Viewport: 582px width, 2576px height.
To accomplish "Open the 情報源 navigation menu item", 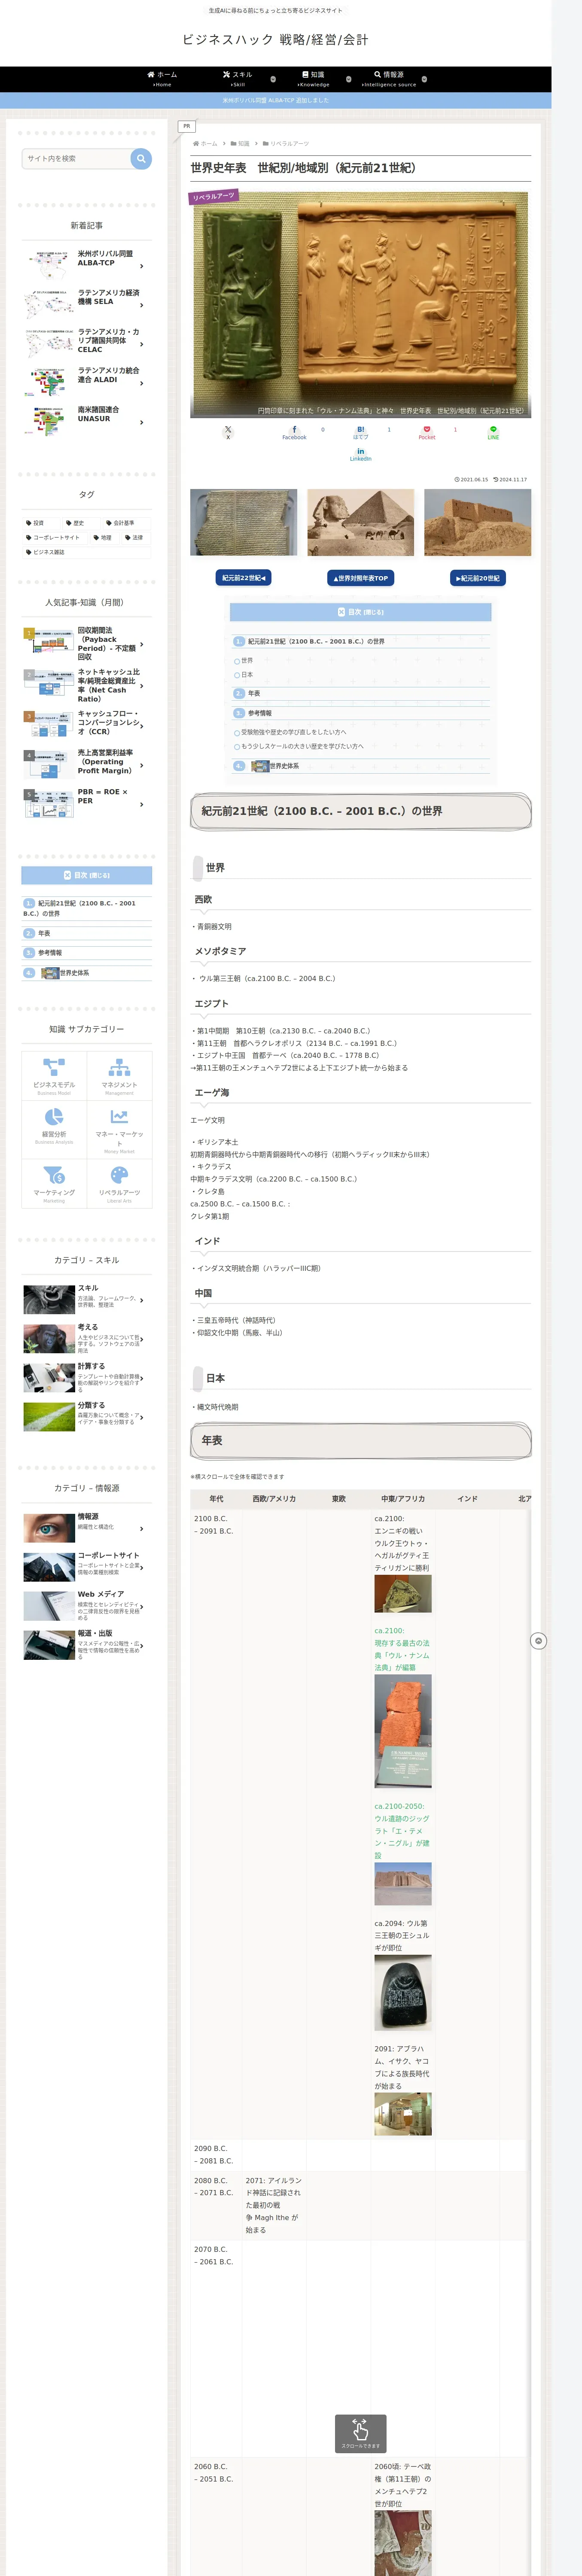I will (x=389, y=79).
